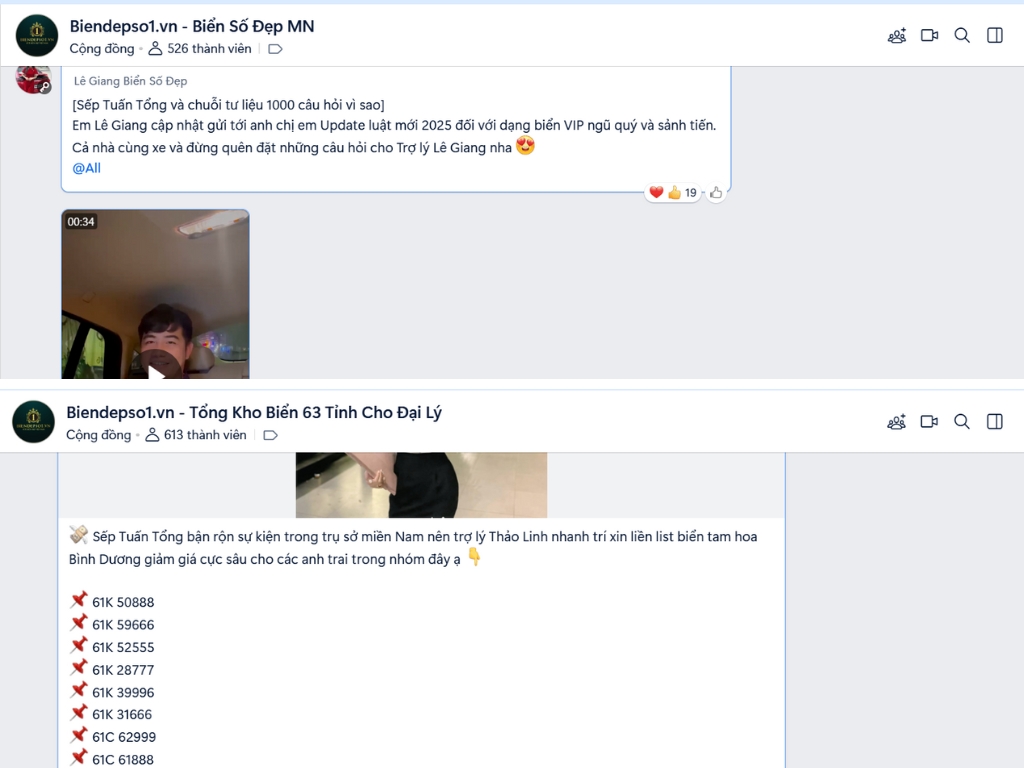The height and width of the screenshot is (768, 1024).
Task: Toggle info sidebar in Tổng Kho Biển 63 Tỉnh chat
Action: pyautogui.click(x=995, y=422)
